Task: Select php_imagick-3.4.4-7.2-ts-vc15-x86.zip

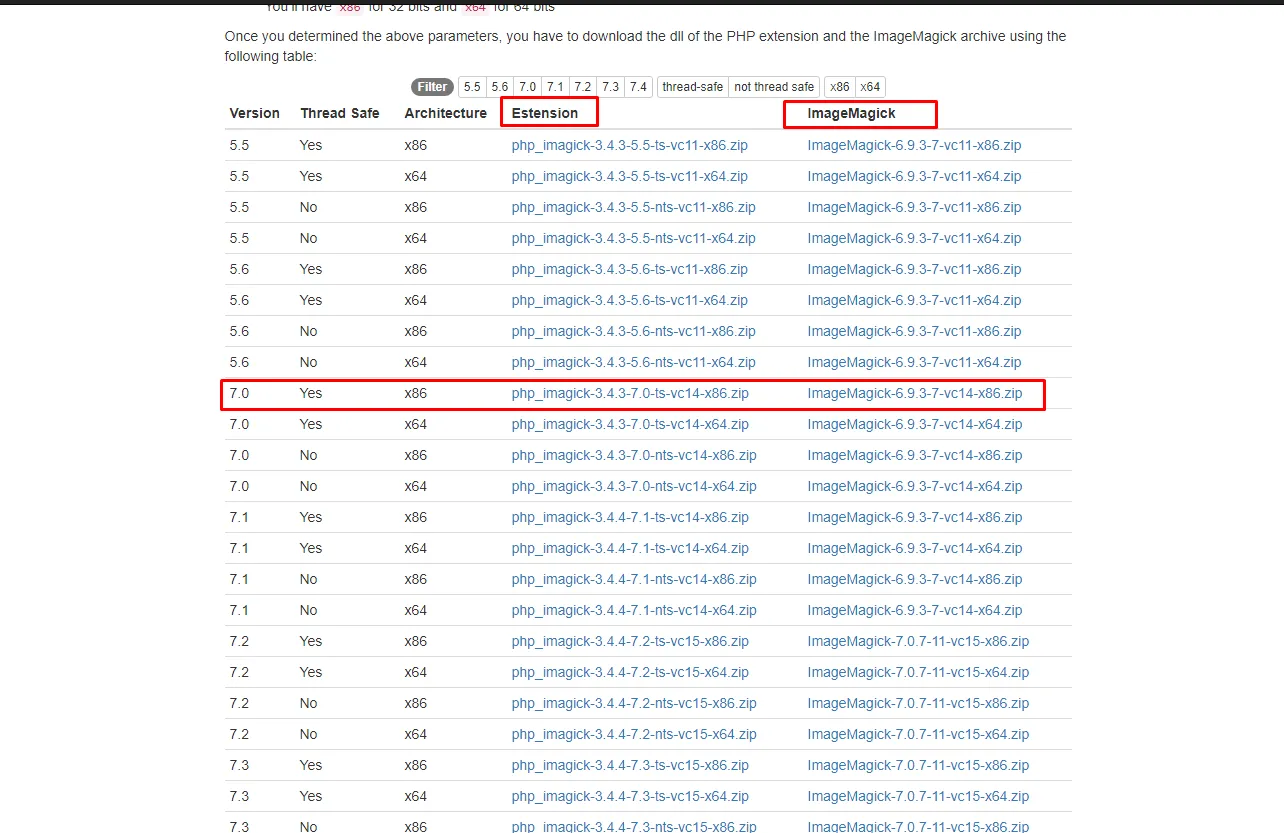Action: pos(630,641)
